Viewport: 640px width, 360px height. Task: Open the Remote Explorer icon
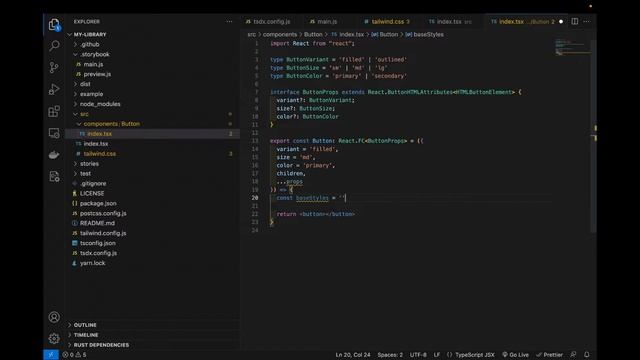pos(54,133)
